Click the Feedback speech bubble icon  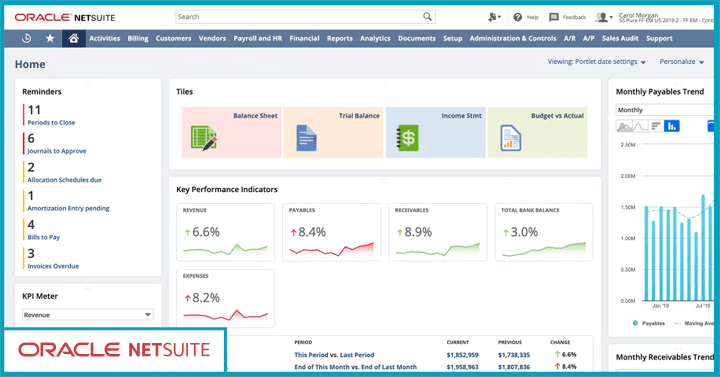tap(554, 17)
